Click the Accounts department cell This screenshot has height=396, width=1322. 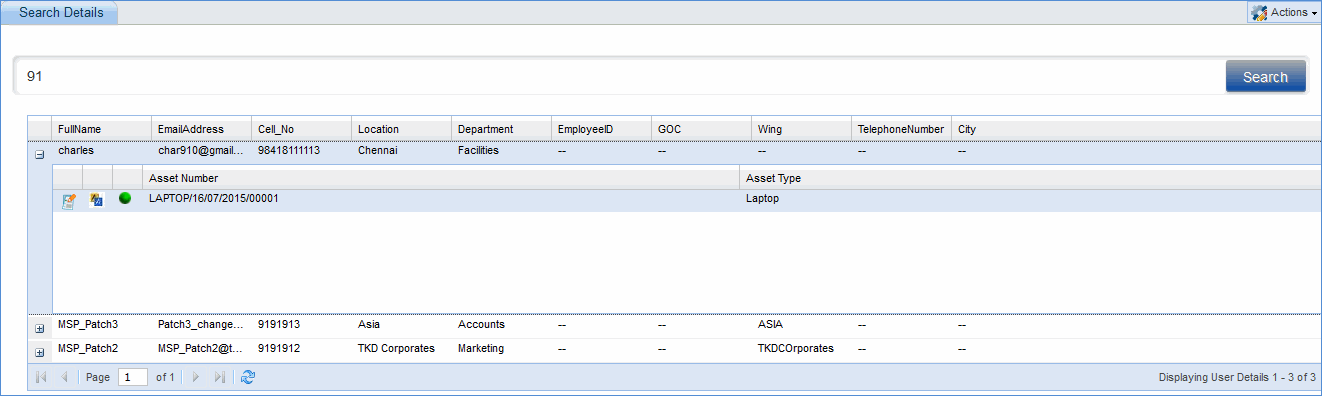click(x=481, y=325)
